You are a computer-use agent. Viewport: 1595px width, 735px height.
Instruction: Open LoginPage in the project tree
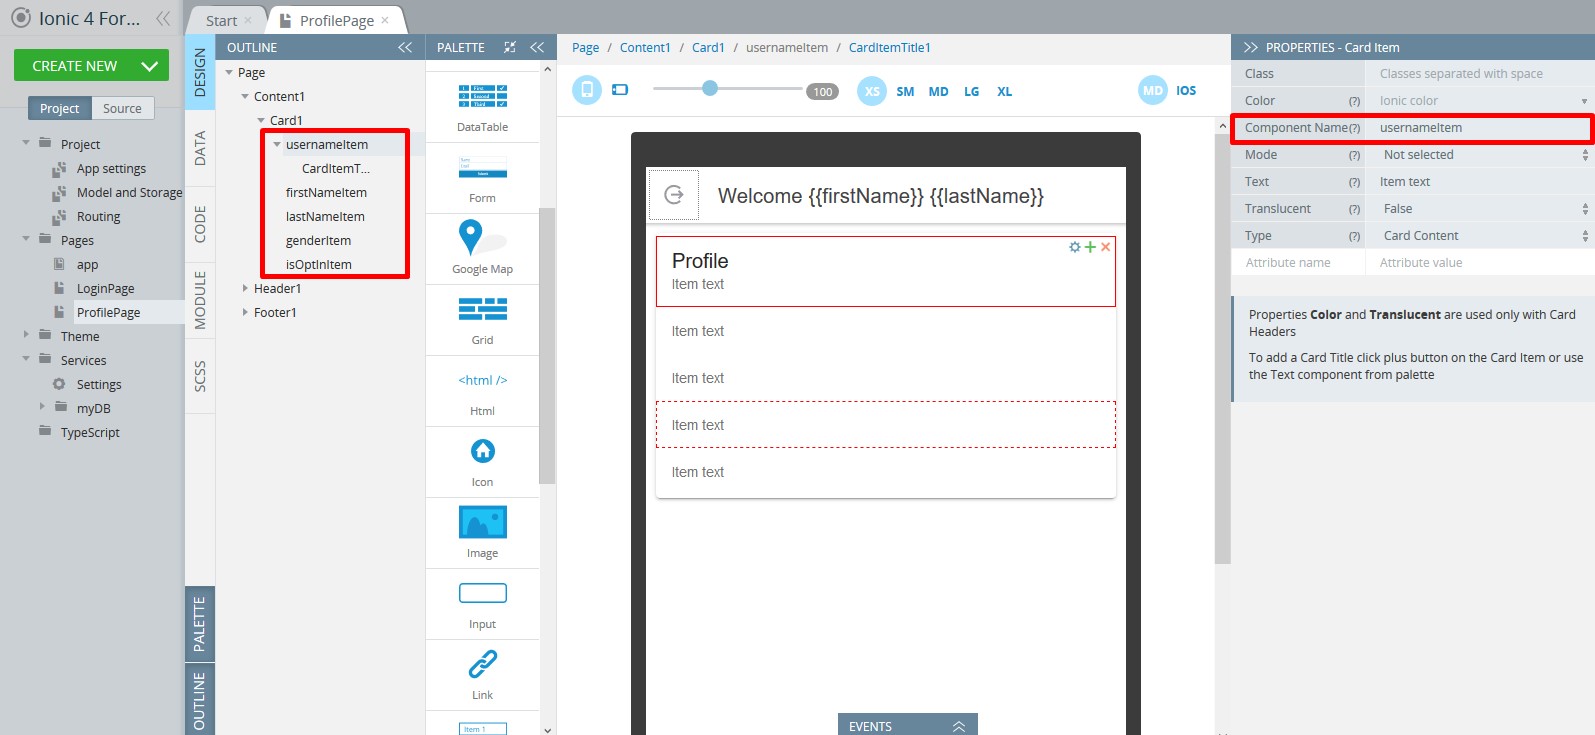105,288
